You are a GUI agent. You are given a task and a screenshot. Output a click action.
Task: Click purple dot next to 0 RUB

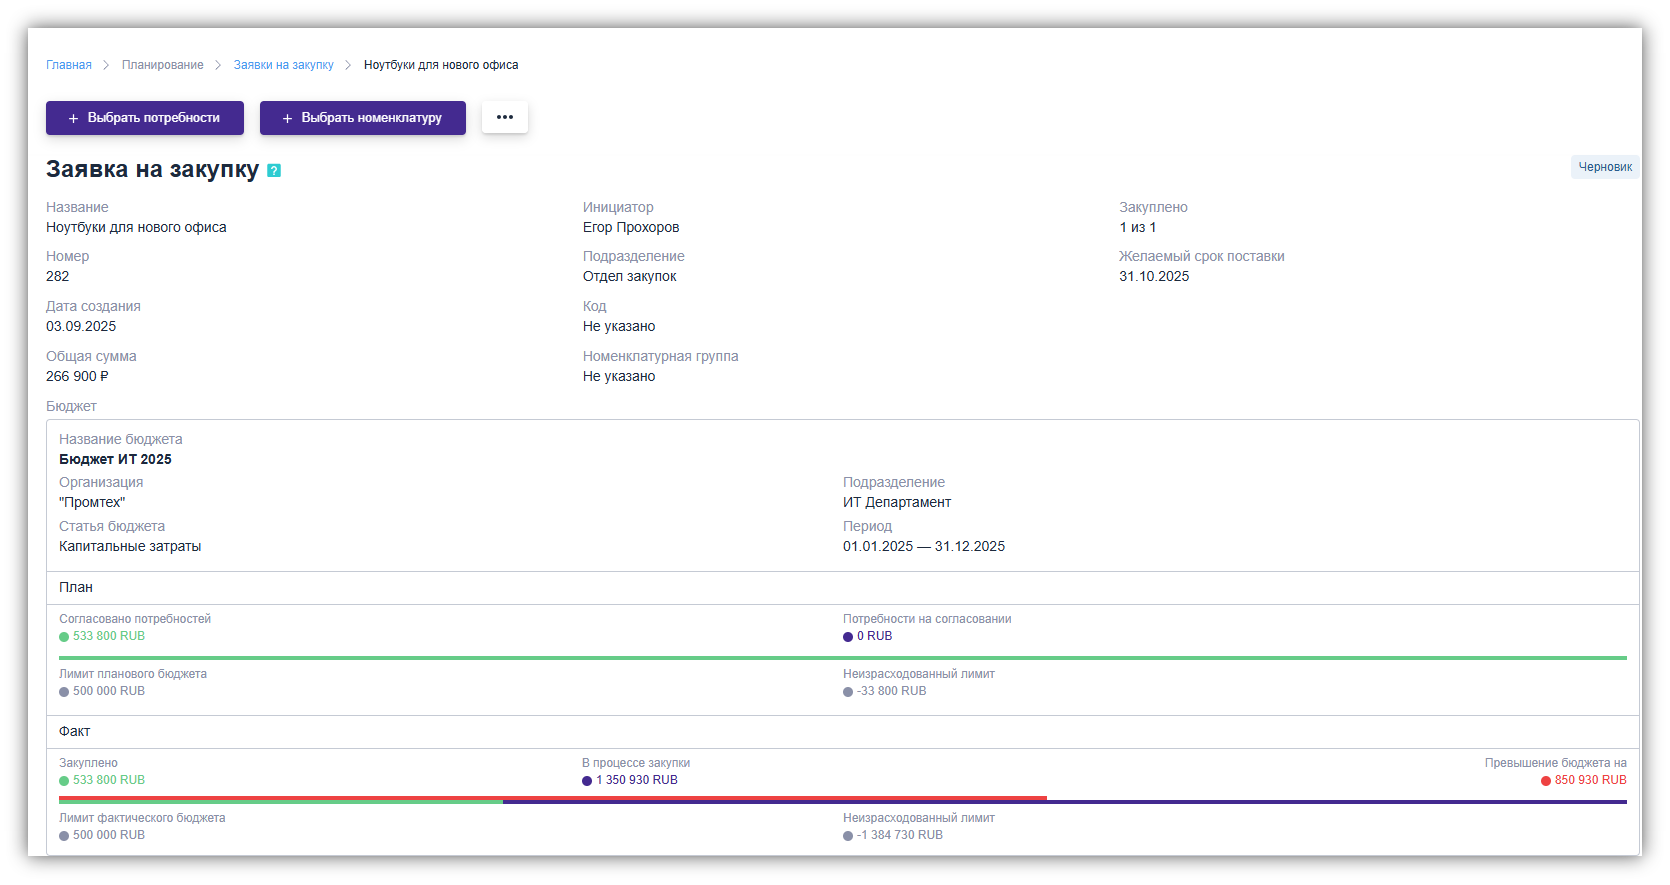[848, 637]
